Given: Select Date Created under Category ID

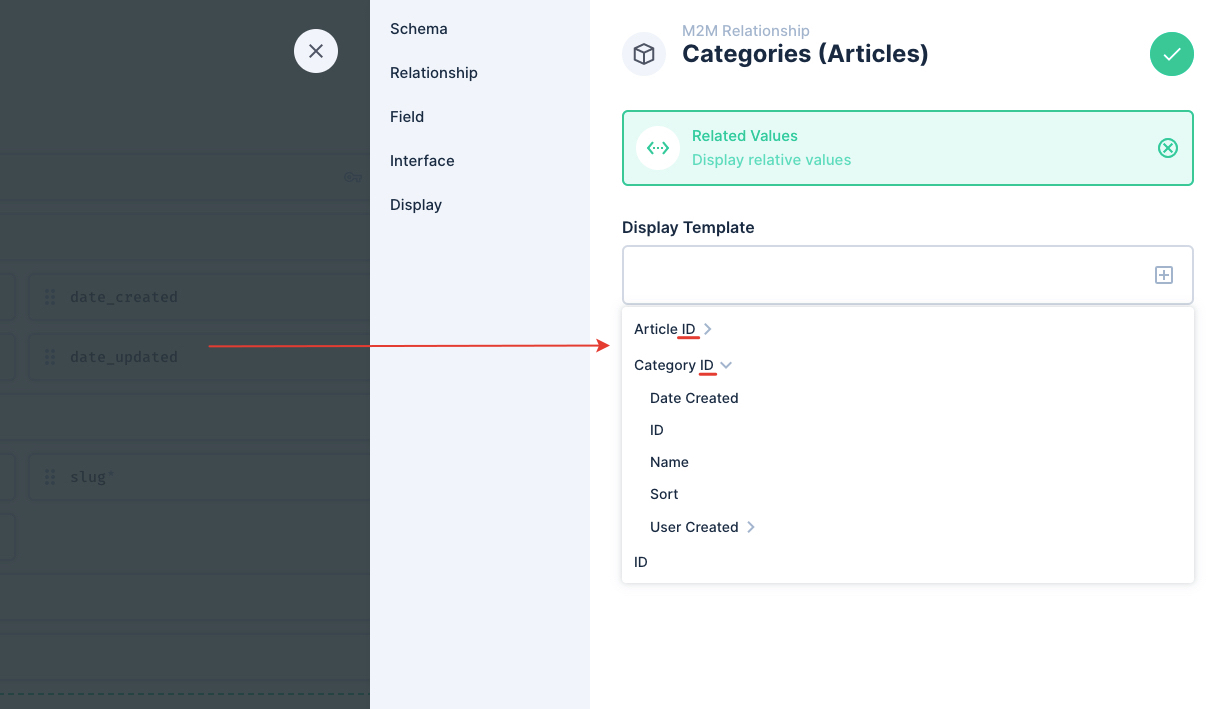Looking at the screenshot, I should point(694,398).
